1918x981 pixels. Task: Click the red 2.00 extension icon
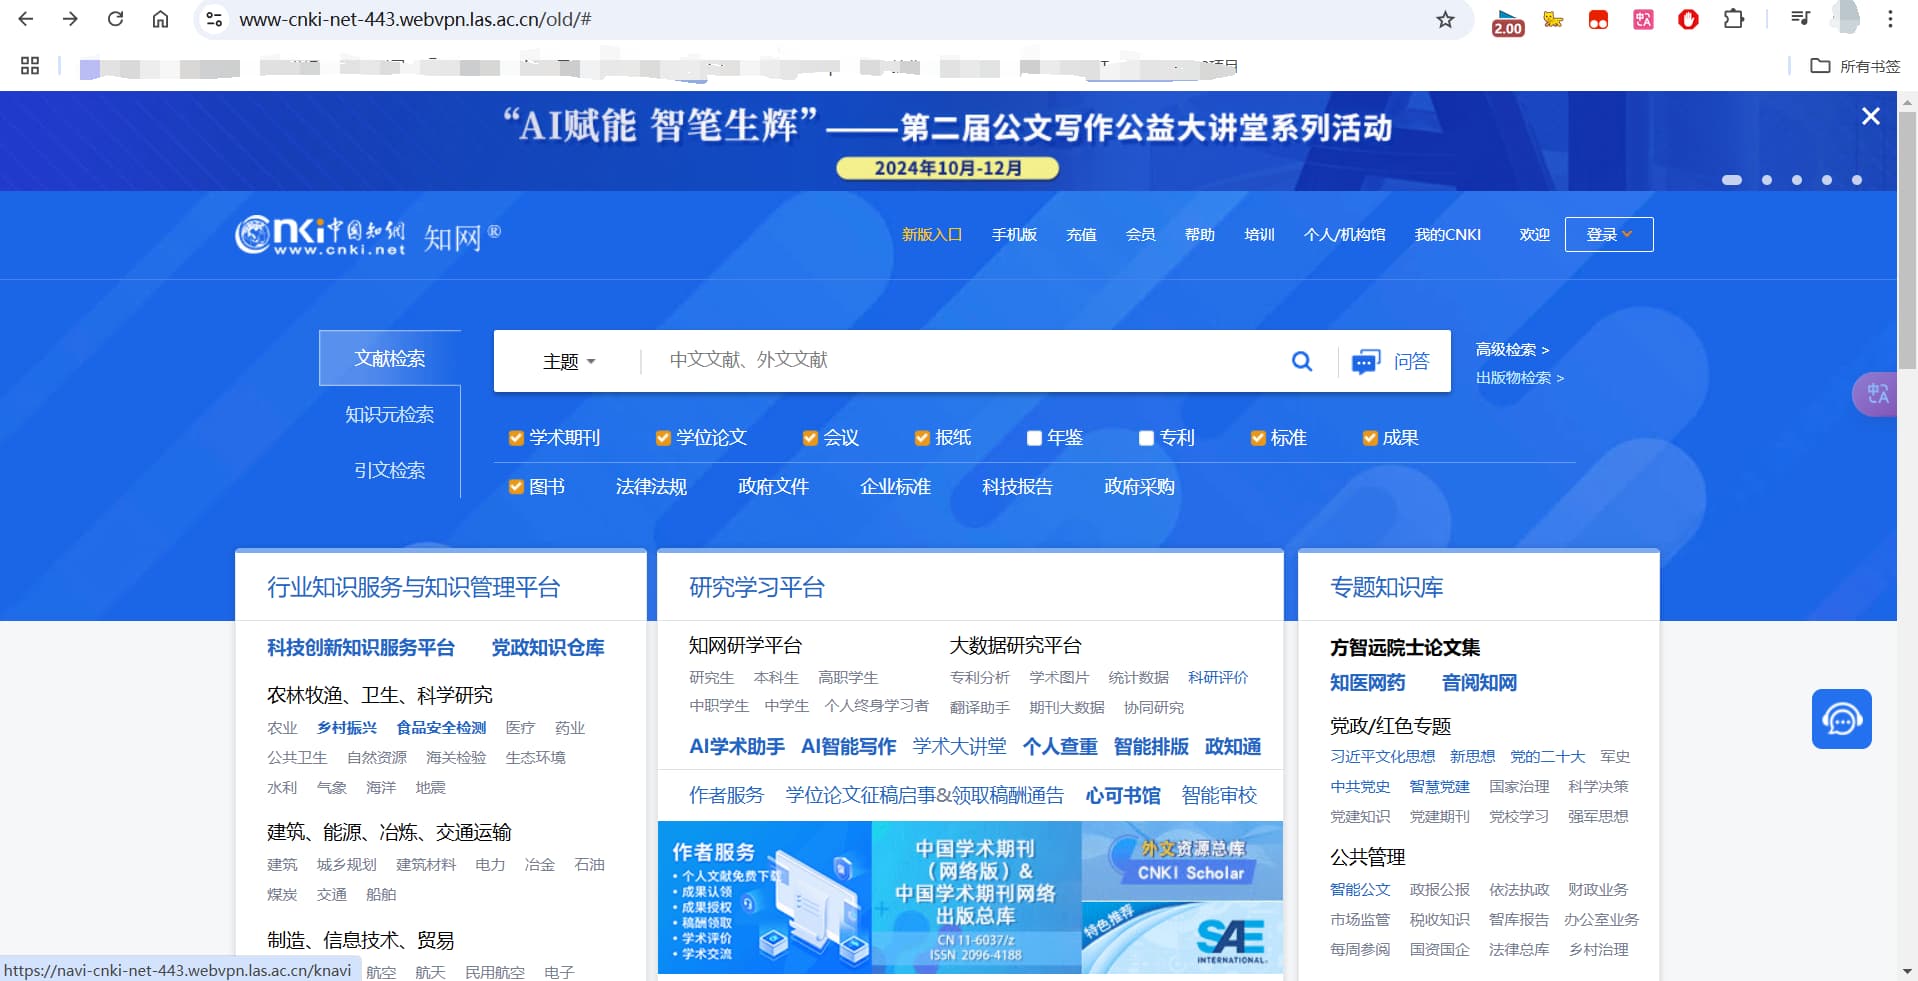point(1507,22)
